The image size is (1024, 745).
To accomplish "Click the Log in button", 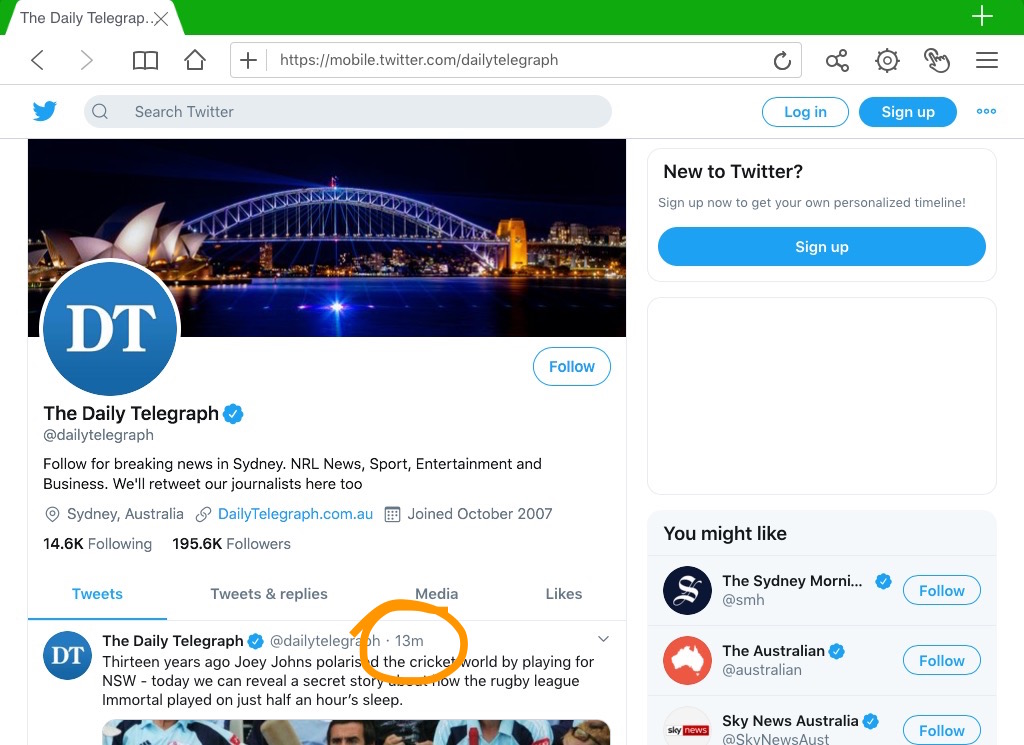I will (x=805, y=112).
